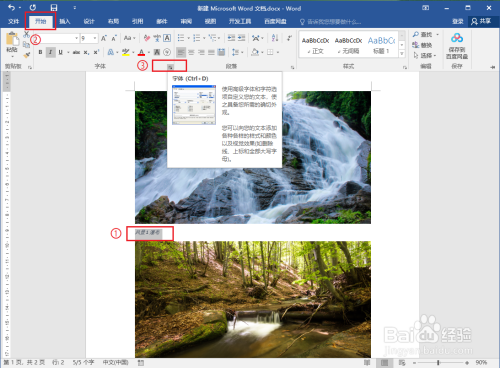The image size is (500, 368).
Task: Switch to the References tab
Action: 137,21
